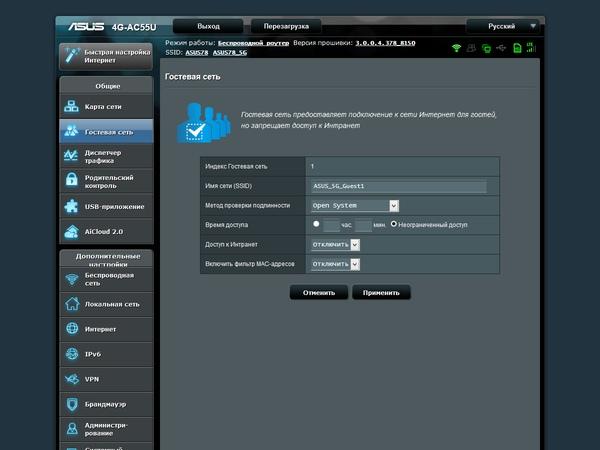This screenshot has height=450, width=600.
Task: Click the hours input field for access time
Action: click(x=331, y=225)
